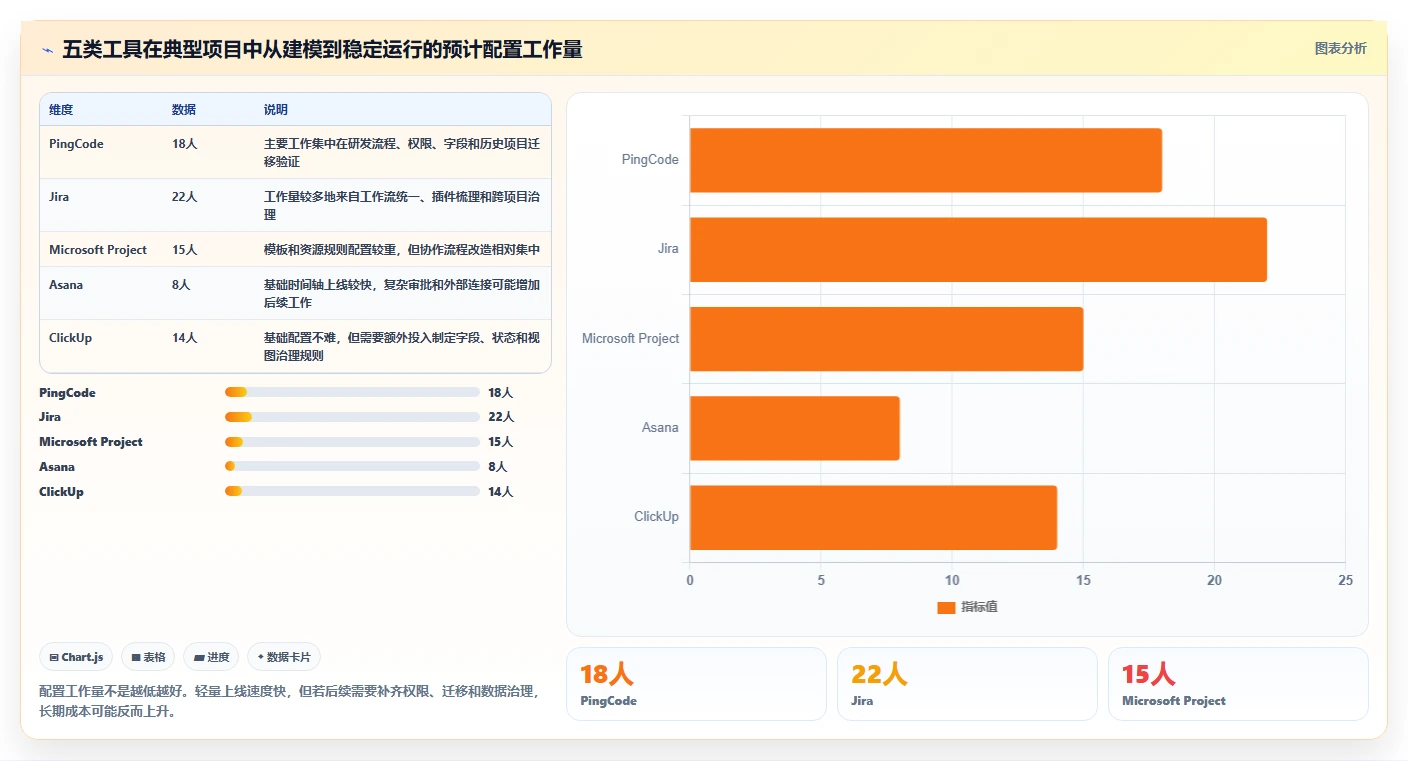Click the 数据 column header
Screen dimensions: 1408x761
click(184, 110)
